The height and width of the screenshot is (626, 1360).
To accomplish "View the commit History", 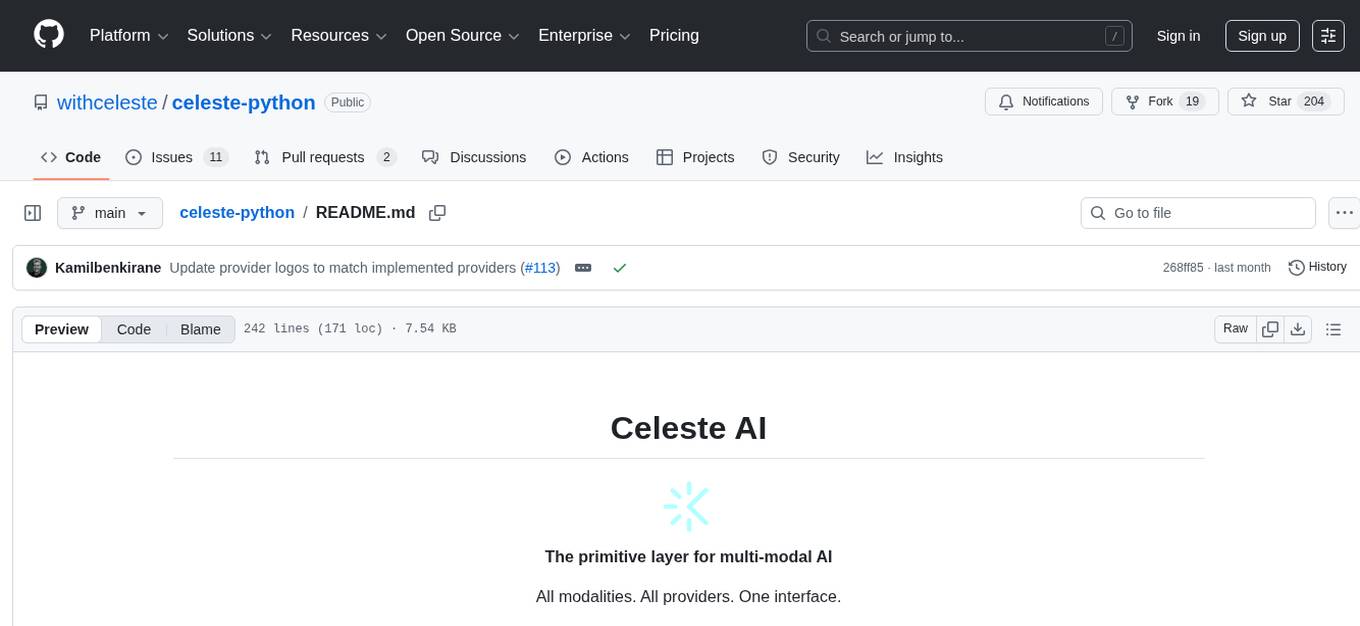I will point(1317,267).
